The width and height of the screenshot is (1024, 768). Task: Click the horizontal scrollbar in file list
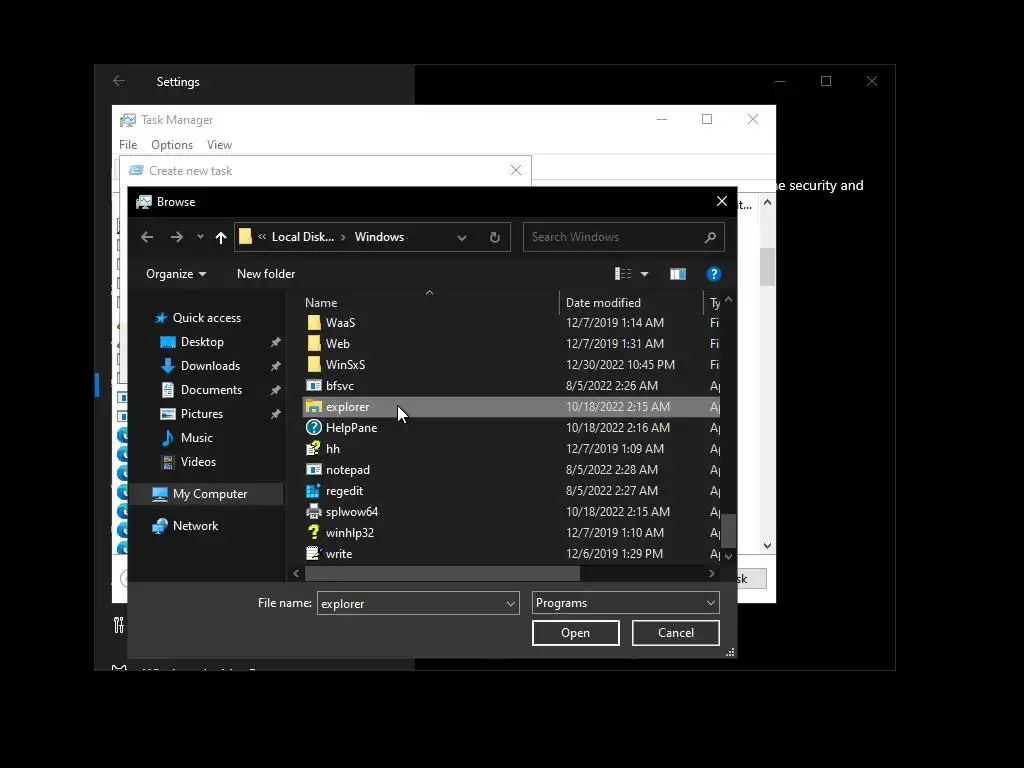tap(442, 573)
